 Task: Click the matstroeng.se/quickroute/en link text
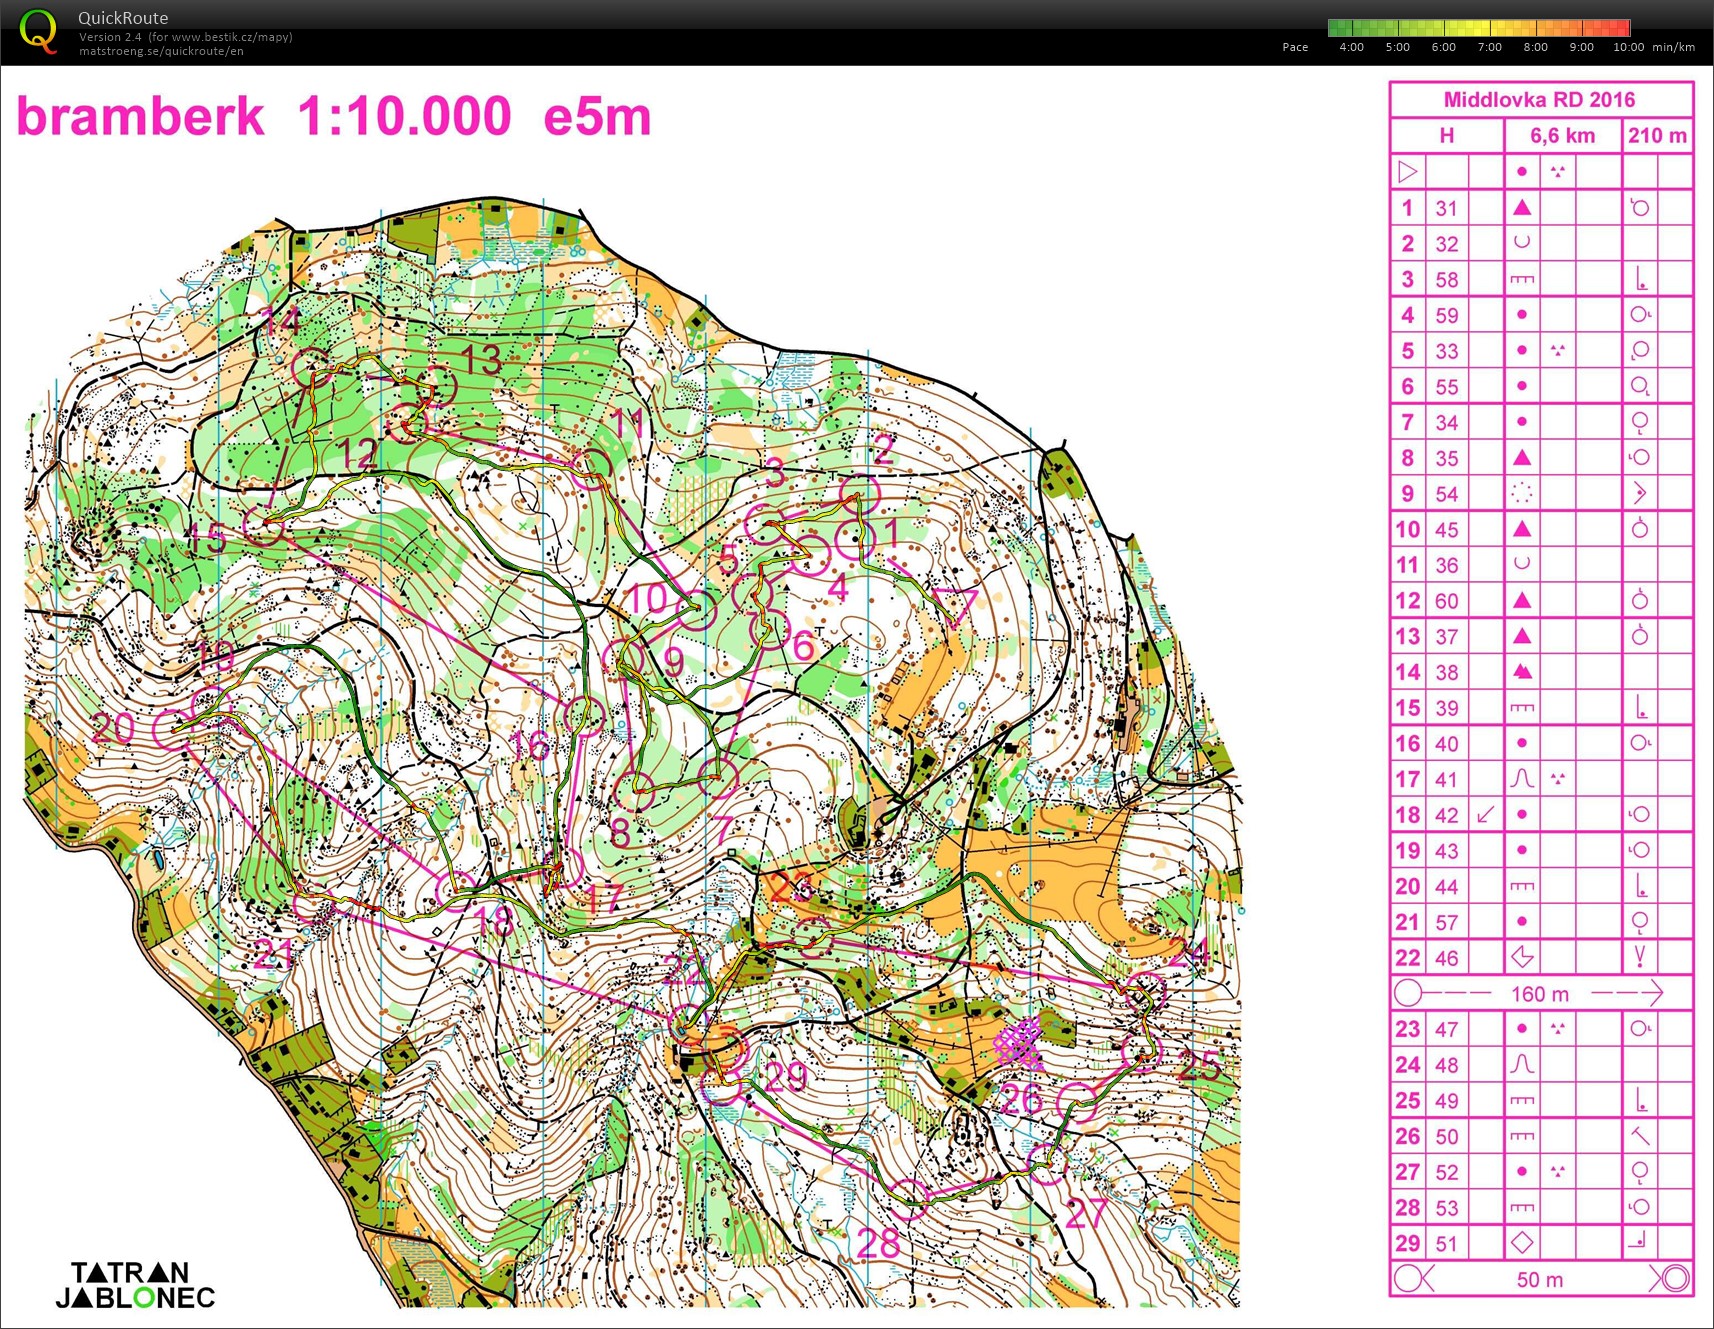click(x=161, y=51)
